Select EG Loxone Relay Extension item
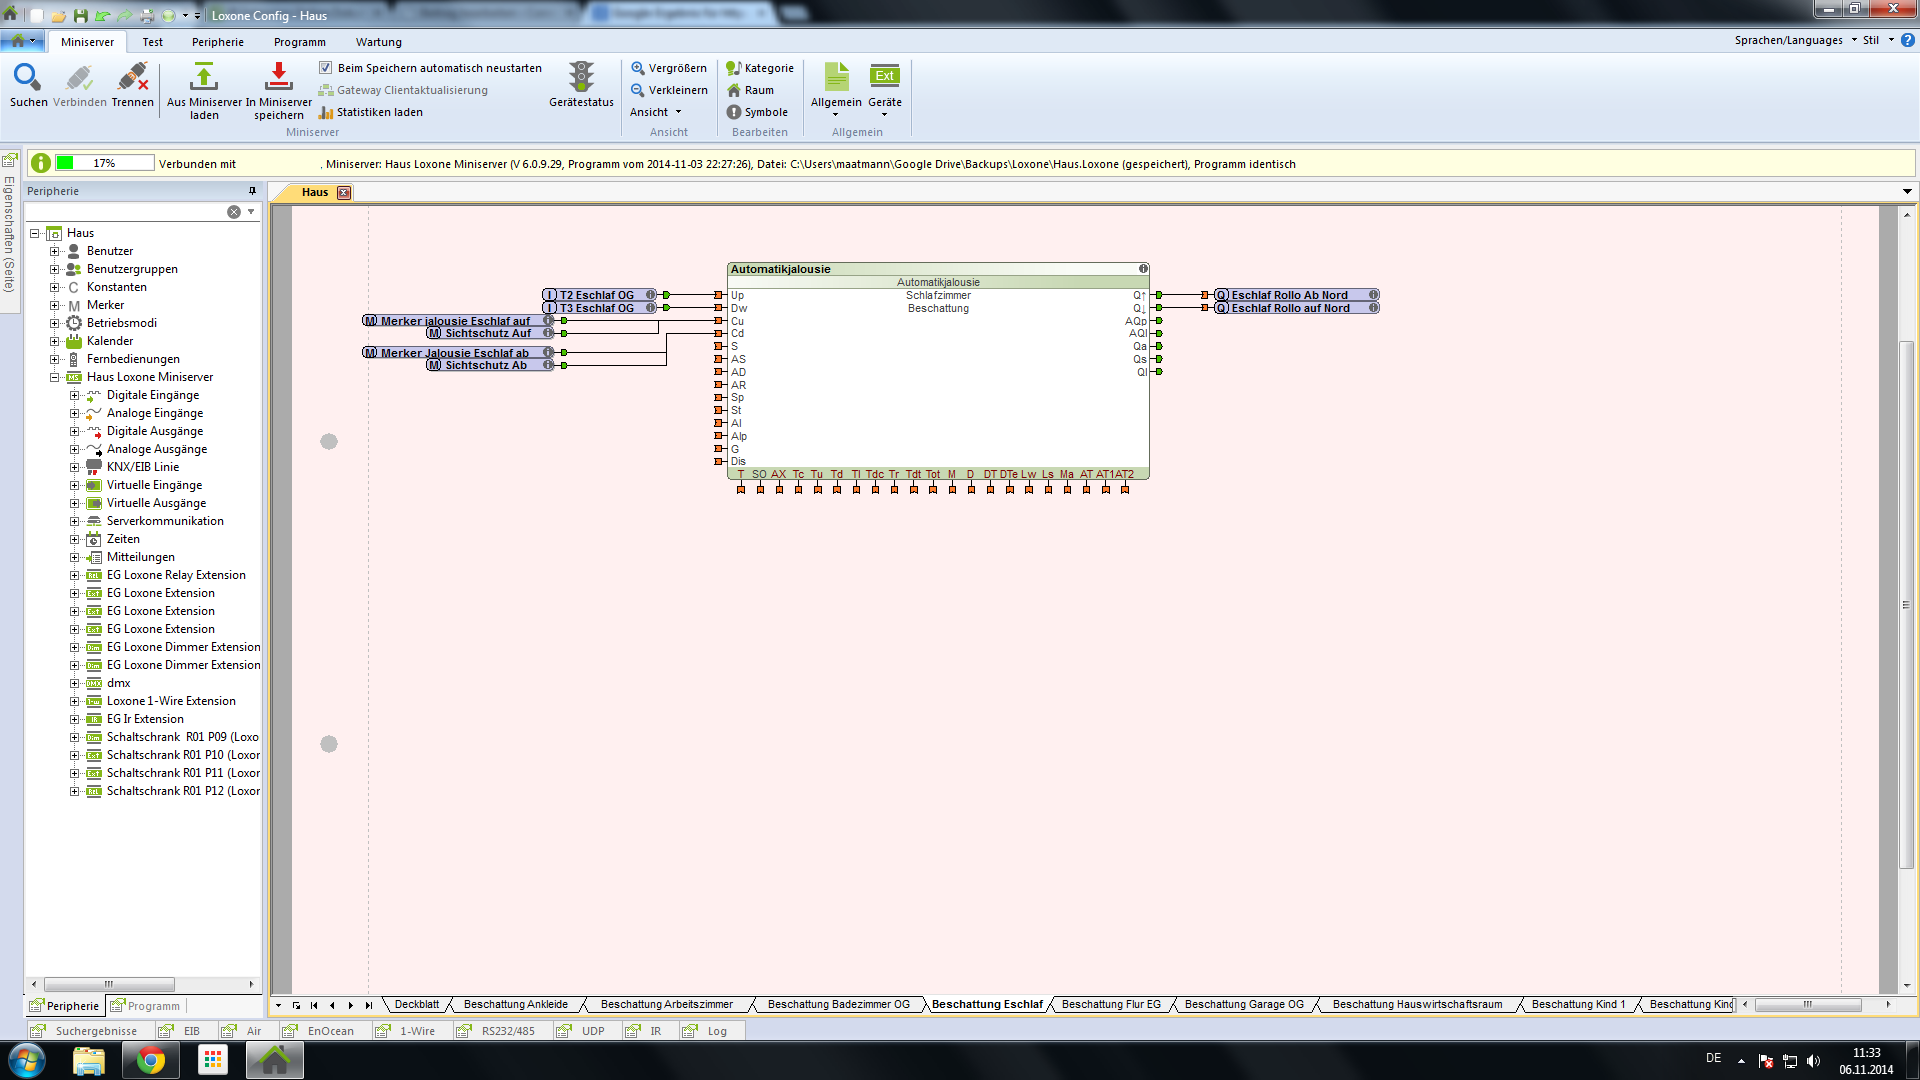This screenshot has width=1920, height=1080. [176, 575]
